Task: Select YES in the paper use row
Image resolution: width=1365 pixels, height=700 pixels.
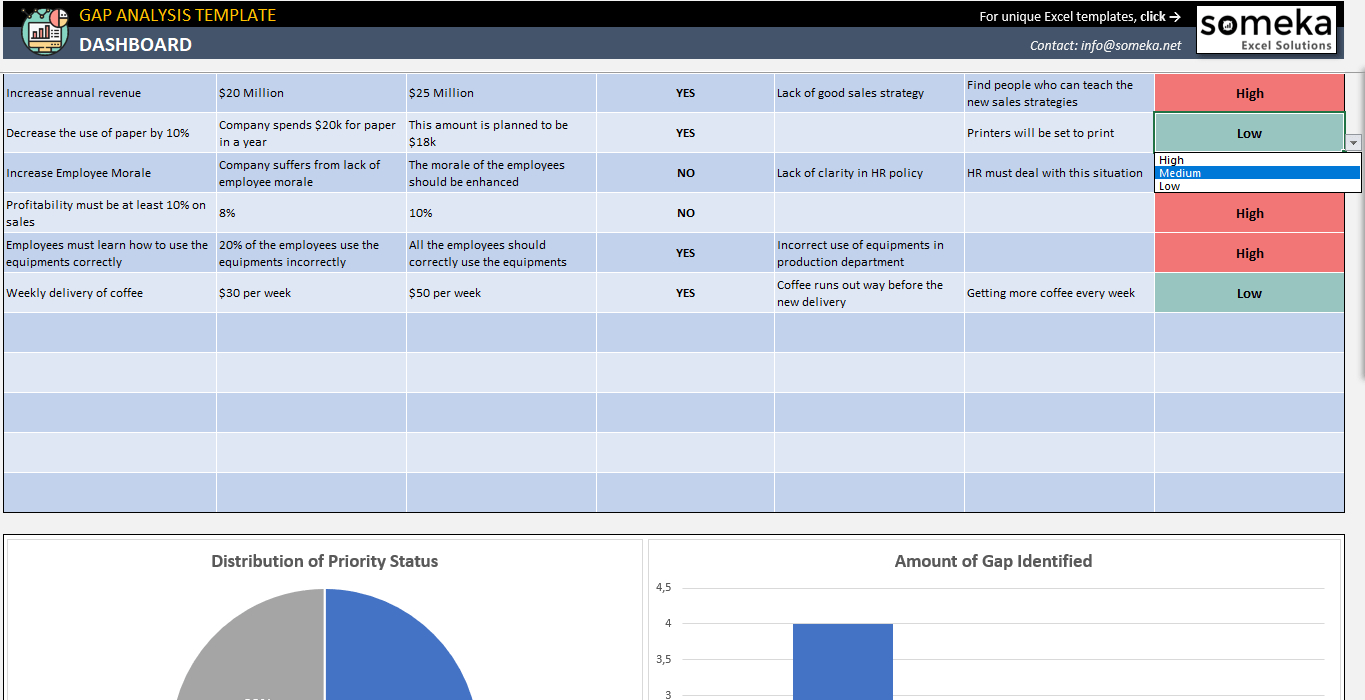Action: point(685,133)
